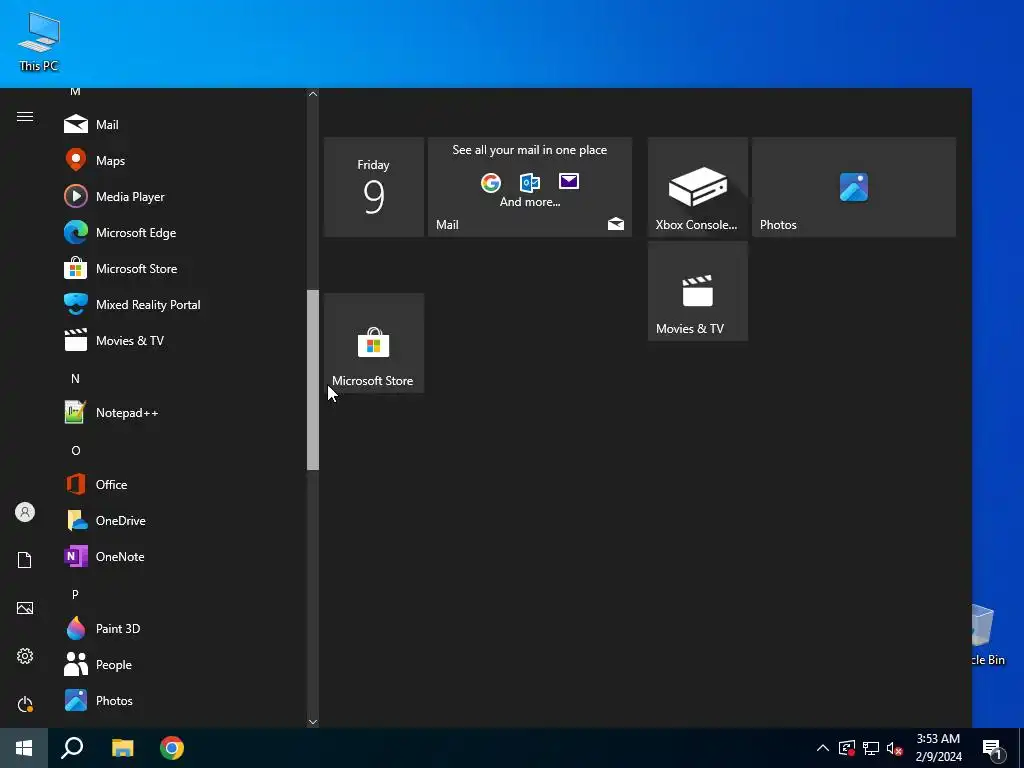Open taskbar Search

(x=72, y=748)
